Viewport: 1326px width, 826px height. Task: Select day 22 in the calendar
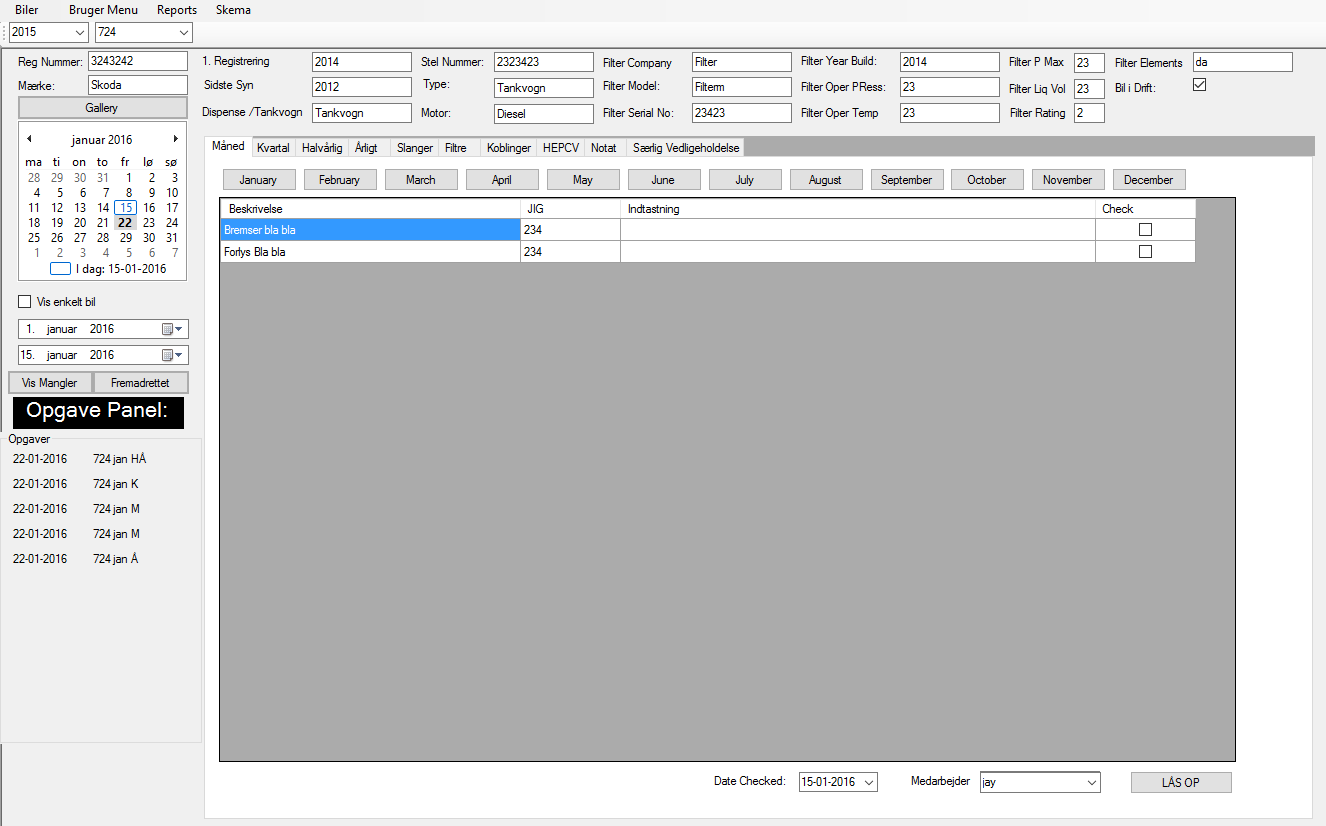(125, 223)
